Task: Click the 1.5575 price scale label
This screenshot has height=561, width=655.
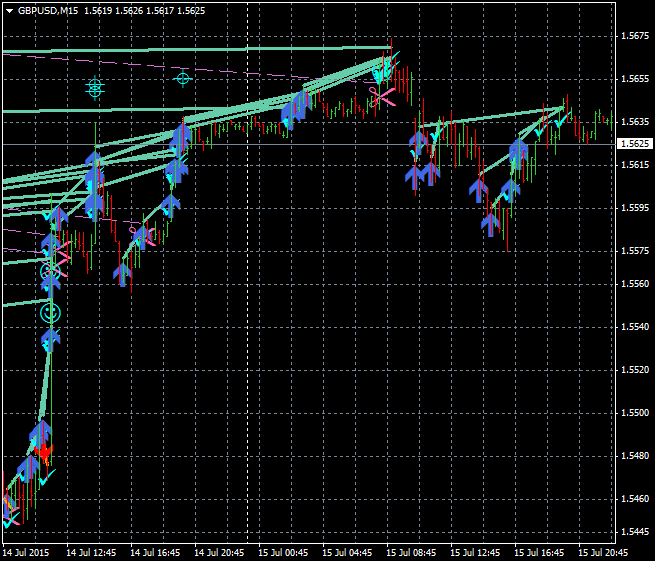Action: click(635, 251)
